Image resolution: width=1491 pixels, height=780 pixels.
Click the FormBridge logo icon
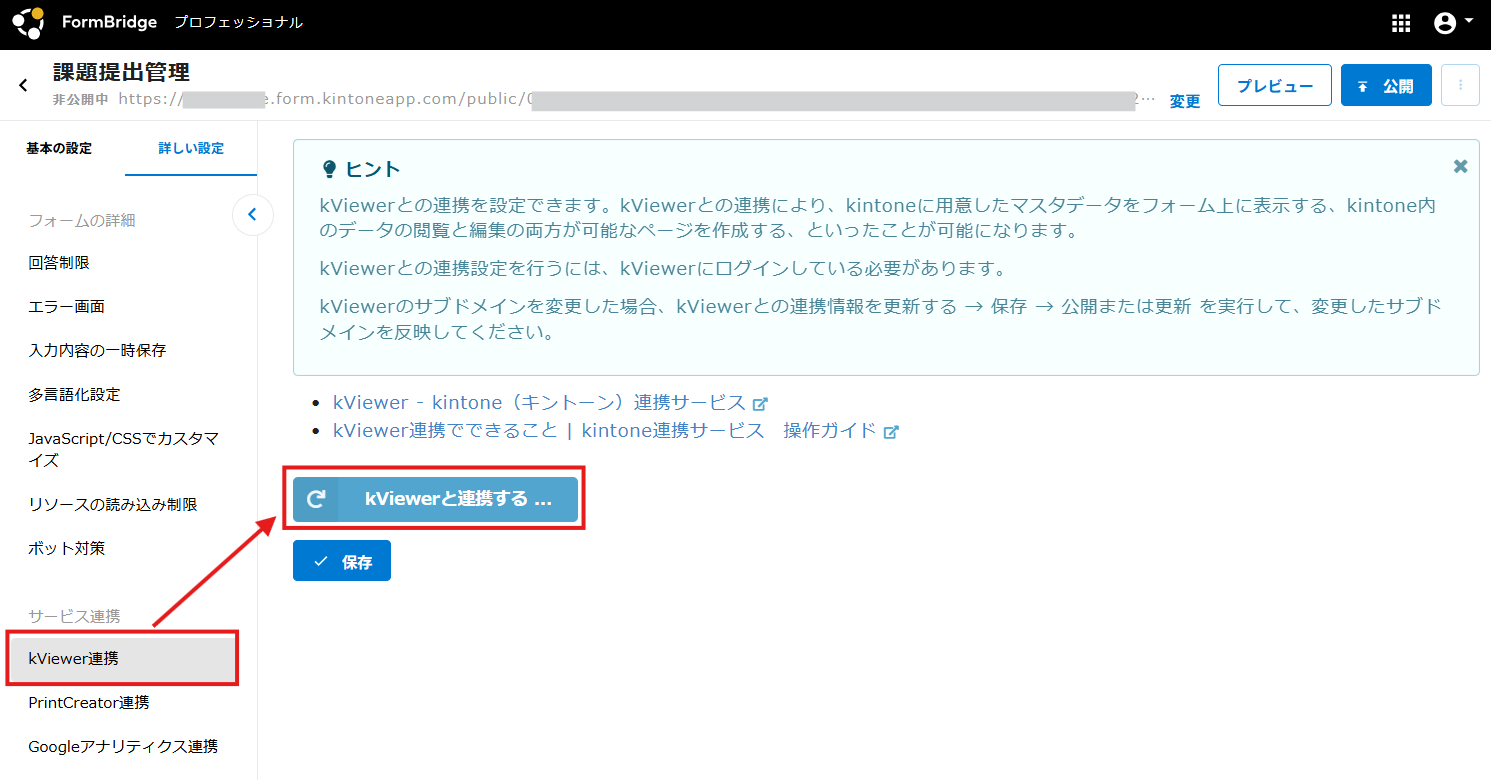[28, 22]
